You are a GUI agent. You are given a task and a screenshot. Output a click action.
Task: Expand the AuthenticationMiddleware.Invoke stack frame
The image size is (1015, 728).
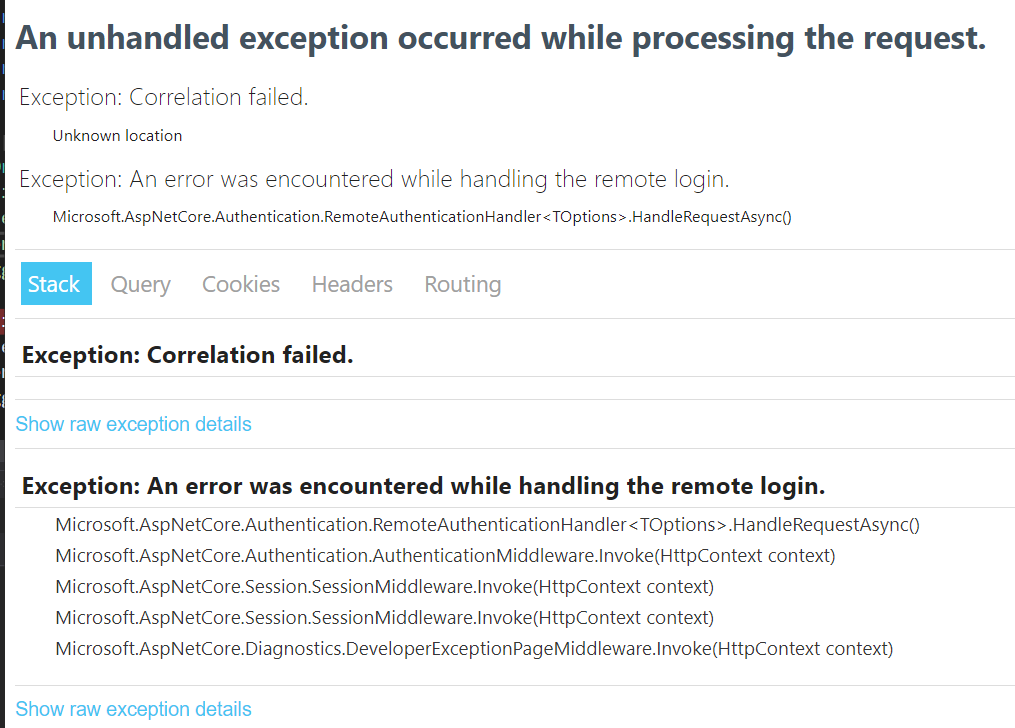(444, 555)
